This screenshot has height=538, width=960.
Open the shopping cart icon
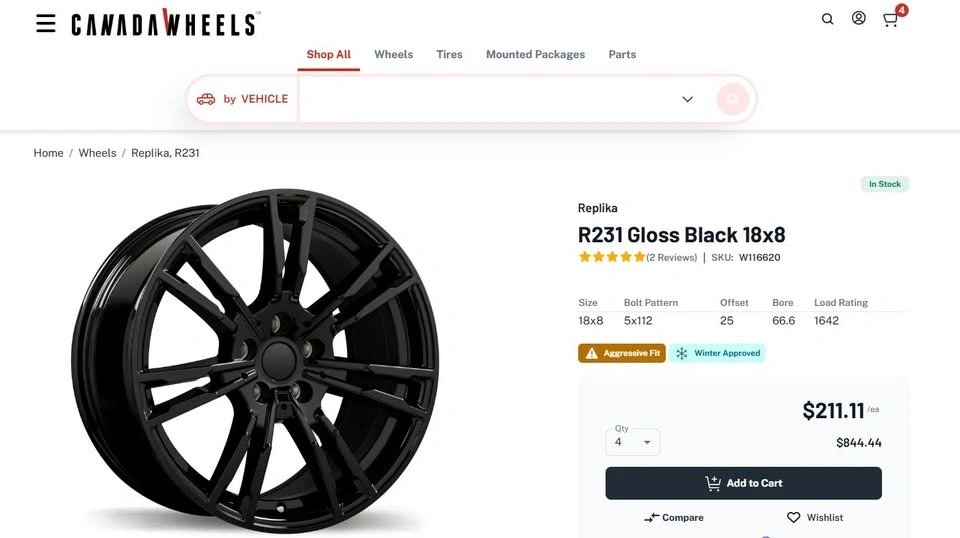[x=890, y=19]
